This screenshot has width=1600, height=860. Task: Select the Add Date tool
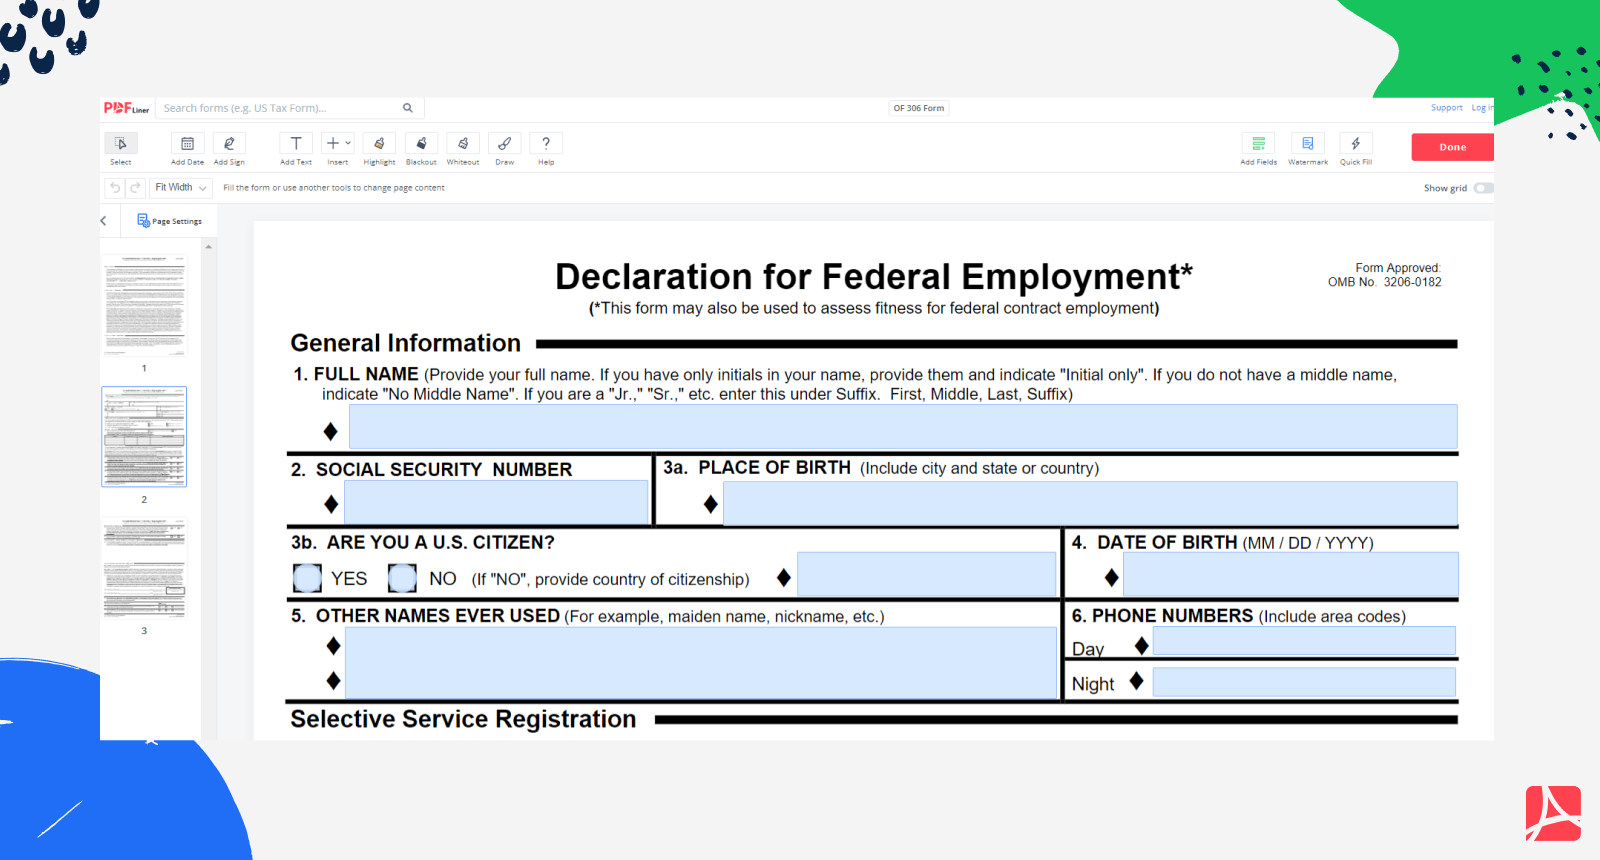tap(187, 145)
